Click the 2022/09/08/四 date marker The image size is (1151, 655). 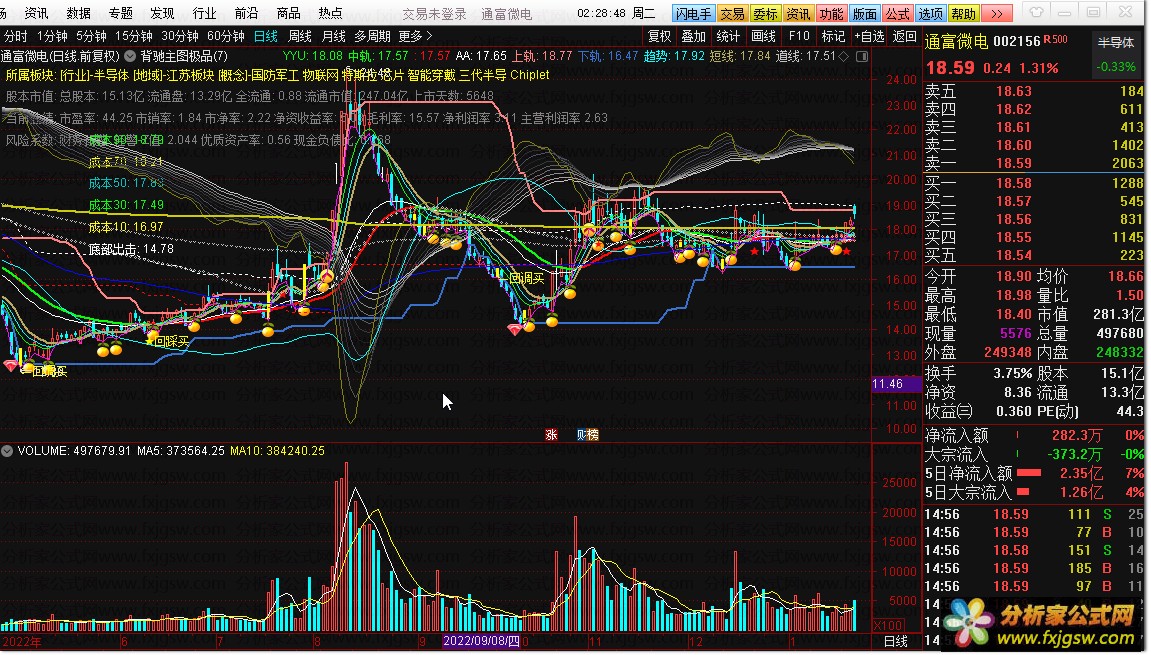coord(481,641)
